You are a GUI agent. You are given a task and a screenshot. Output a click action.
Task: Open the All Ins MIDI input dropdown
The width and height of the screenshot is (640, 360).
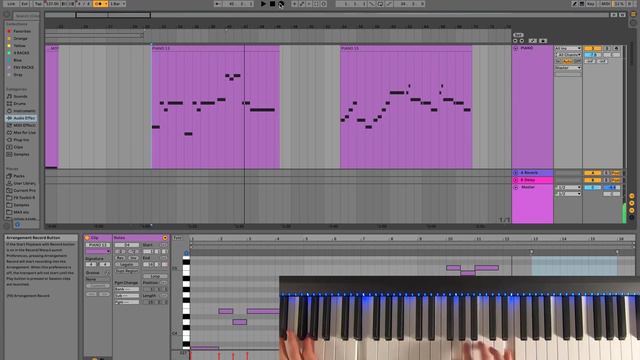click(x=568, y=48)
